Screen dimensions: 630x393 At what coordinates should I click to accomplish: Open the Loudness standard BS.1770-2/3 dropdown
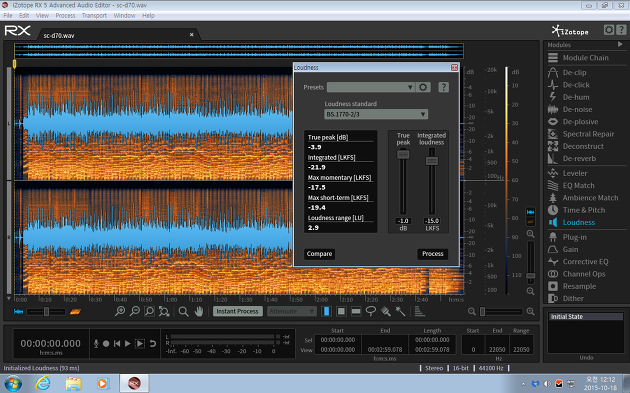click(376, 115)
